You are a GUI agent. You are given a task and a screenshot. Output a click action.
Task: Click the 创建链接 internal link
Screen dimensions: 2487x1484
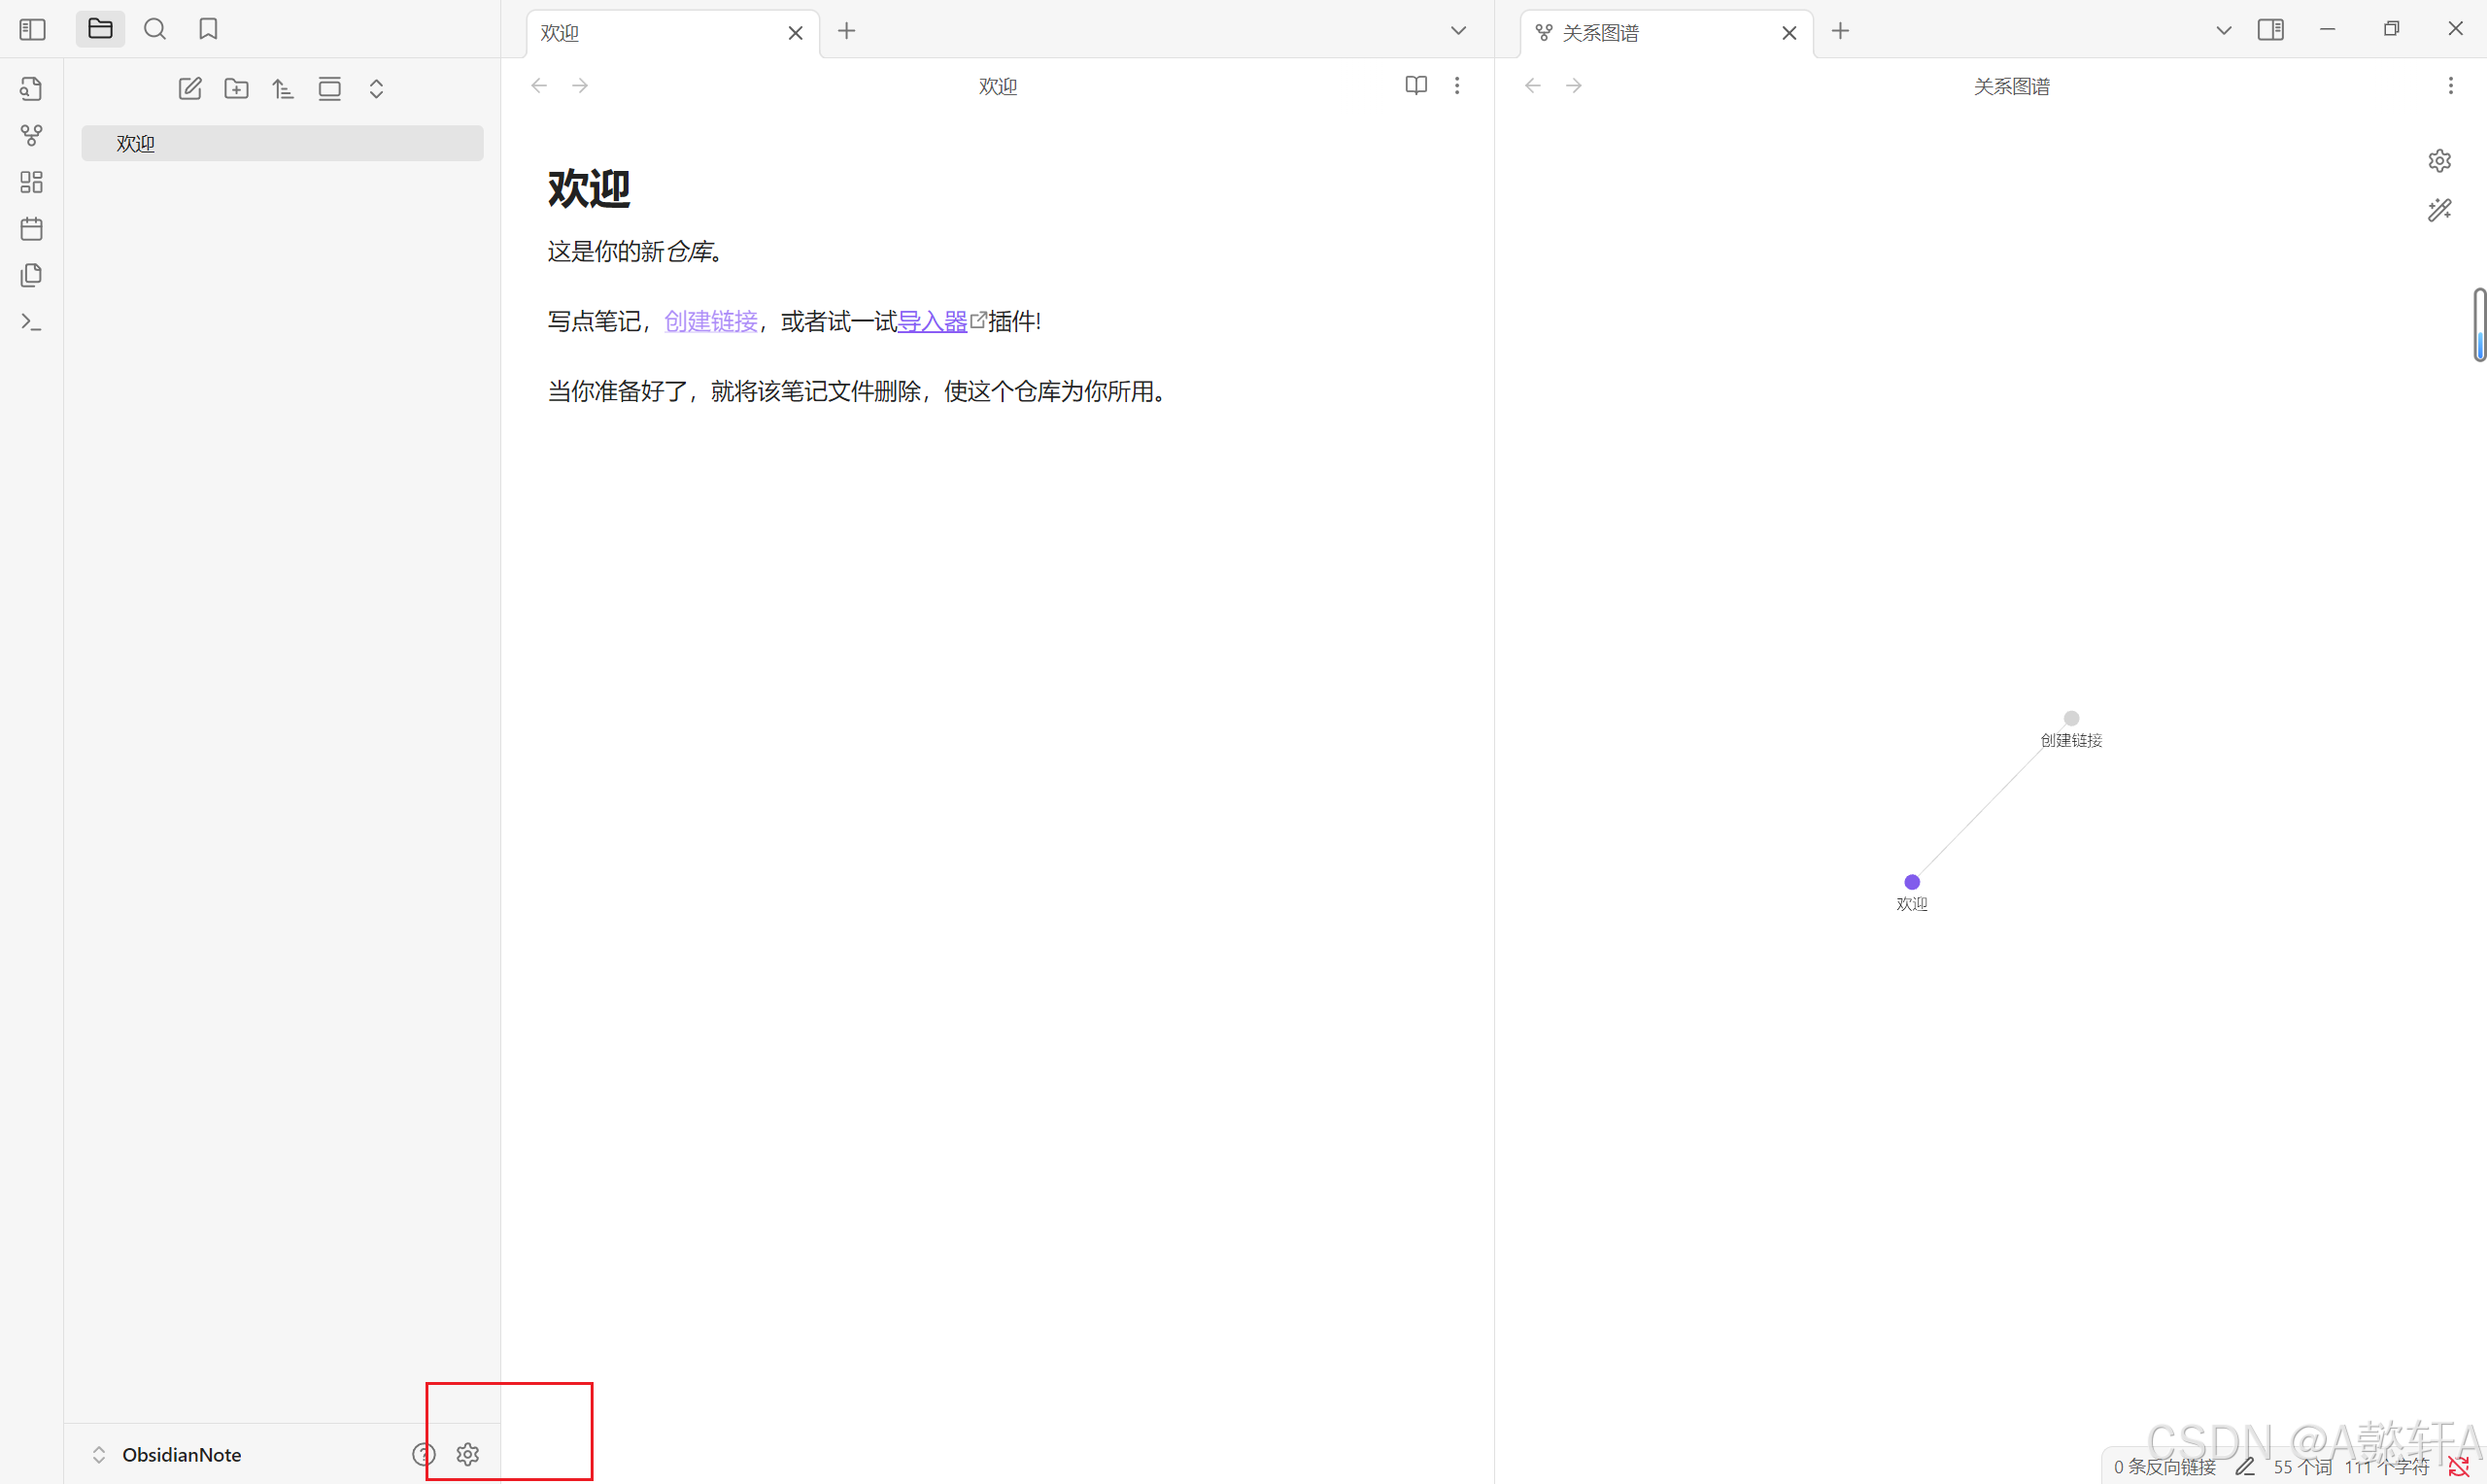tap(711, 321)
